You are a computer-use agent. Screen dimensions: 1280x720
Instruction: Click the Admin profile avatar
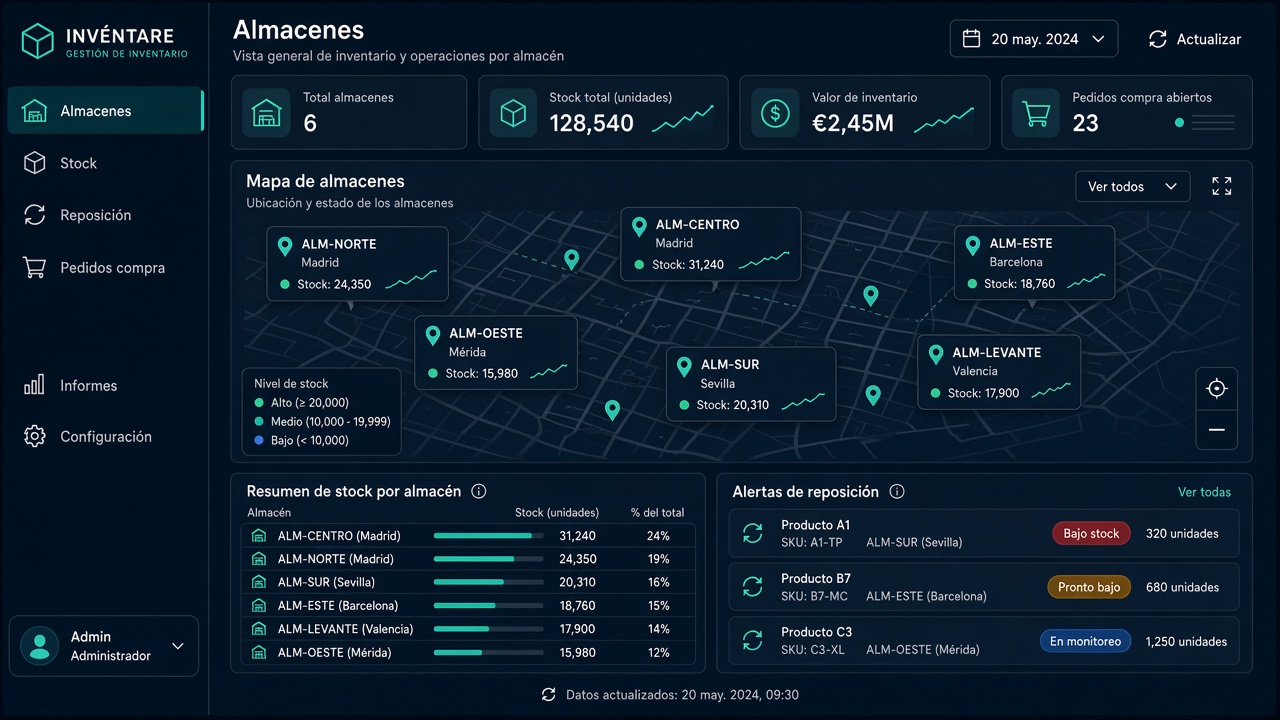click(x=40, y=646)
